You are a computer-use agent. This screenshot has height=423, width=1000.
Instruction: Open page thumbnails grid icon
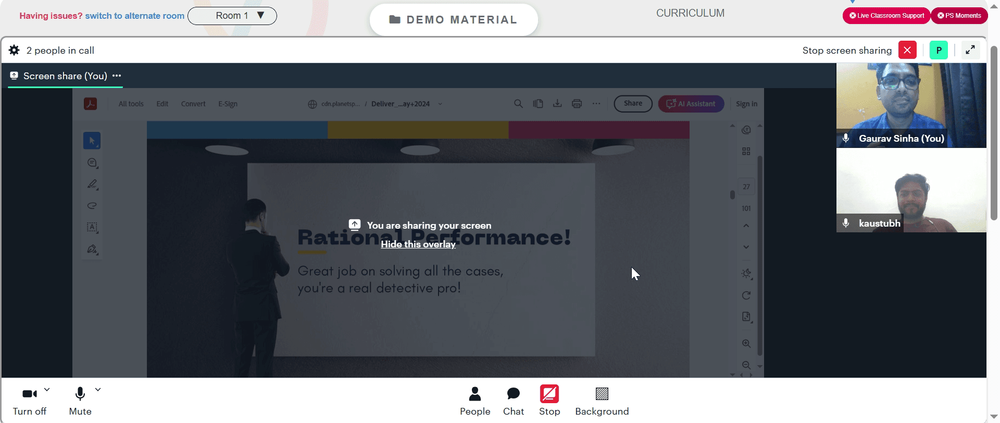coord(746,151)
